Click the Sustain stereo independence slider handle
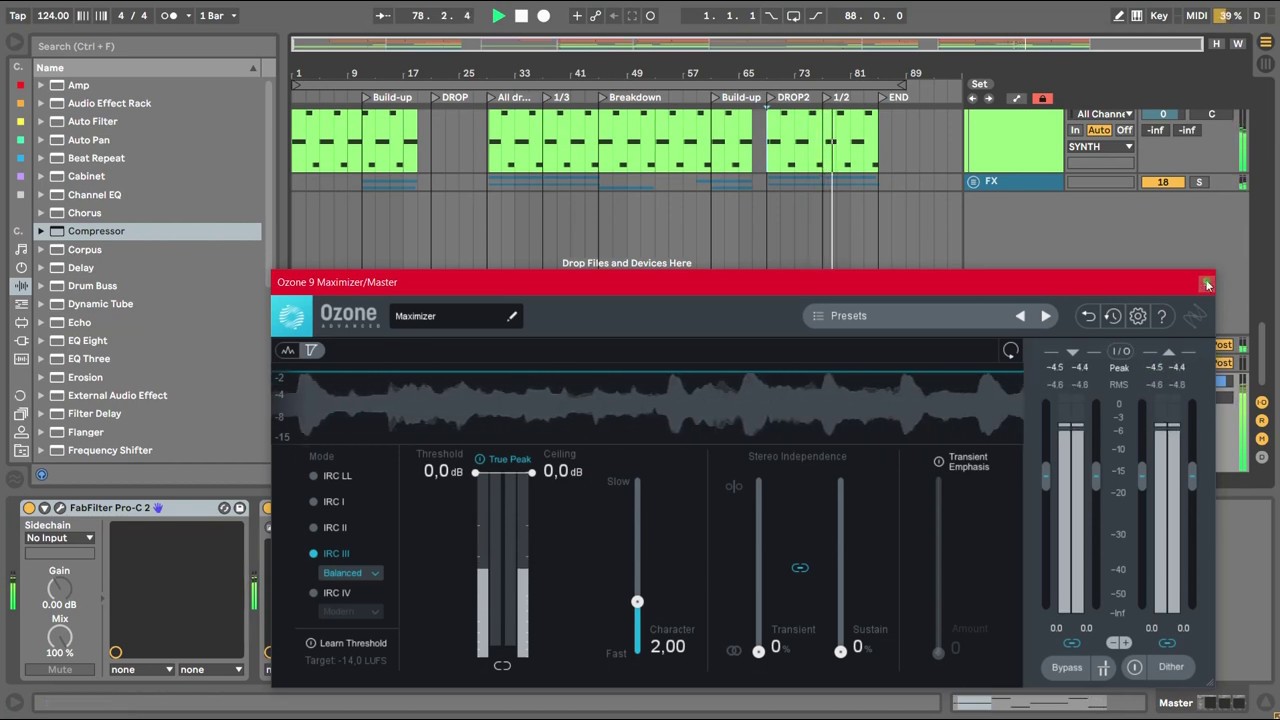 click(840, 651)
